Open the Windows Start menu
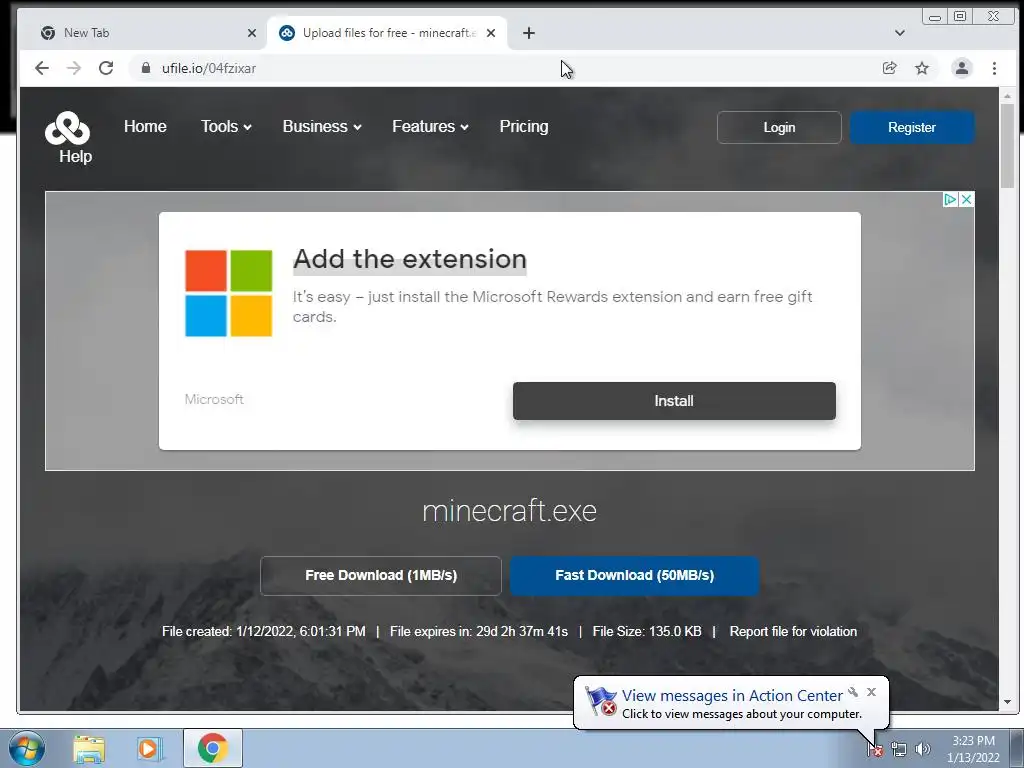The image size is (1024, 768). pos(27,748)
